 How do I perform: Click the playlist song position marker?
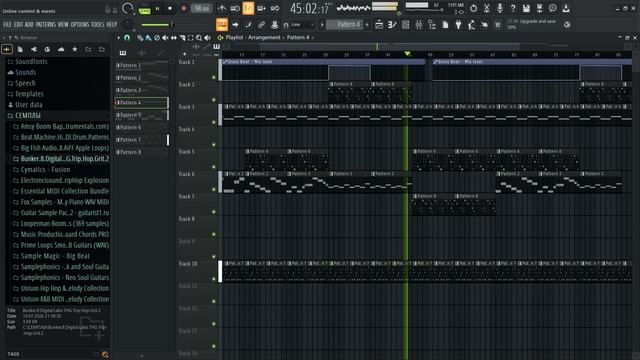(x=407, y=54)
